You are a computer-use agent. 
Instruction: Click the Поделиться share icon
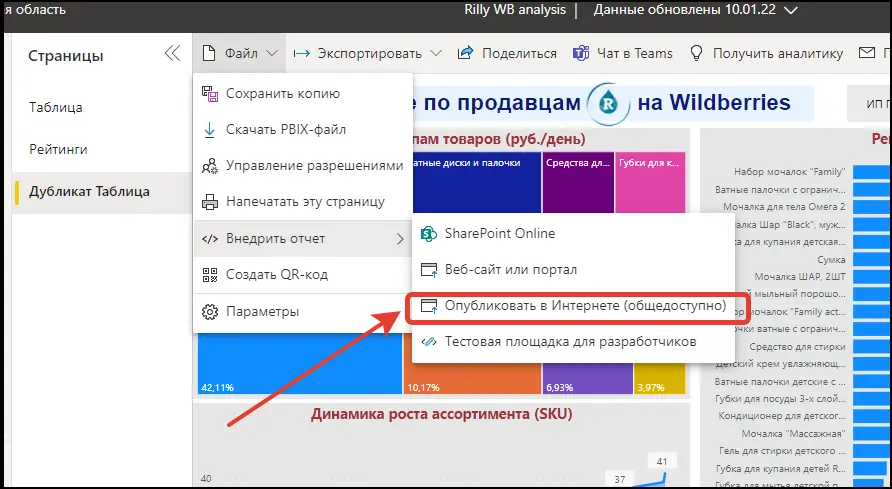tap(465, 53)
